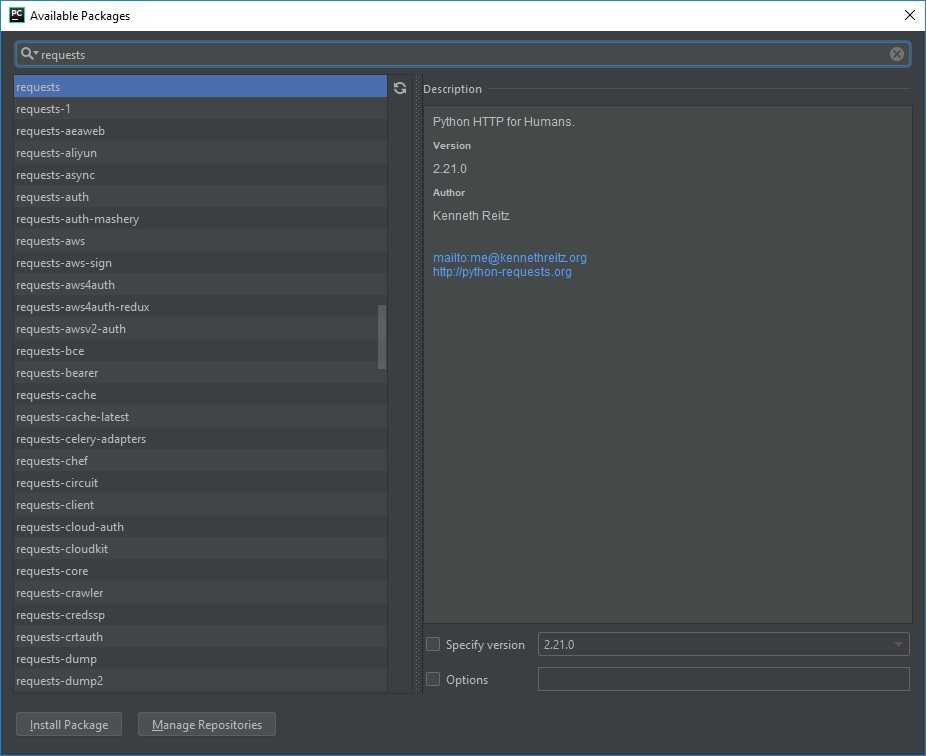The height and width of the screenshot is (756, 926).
Task: Choose the requests-aws4auth package
Action: 65,285
